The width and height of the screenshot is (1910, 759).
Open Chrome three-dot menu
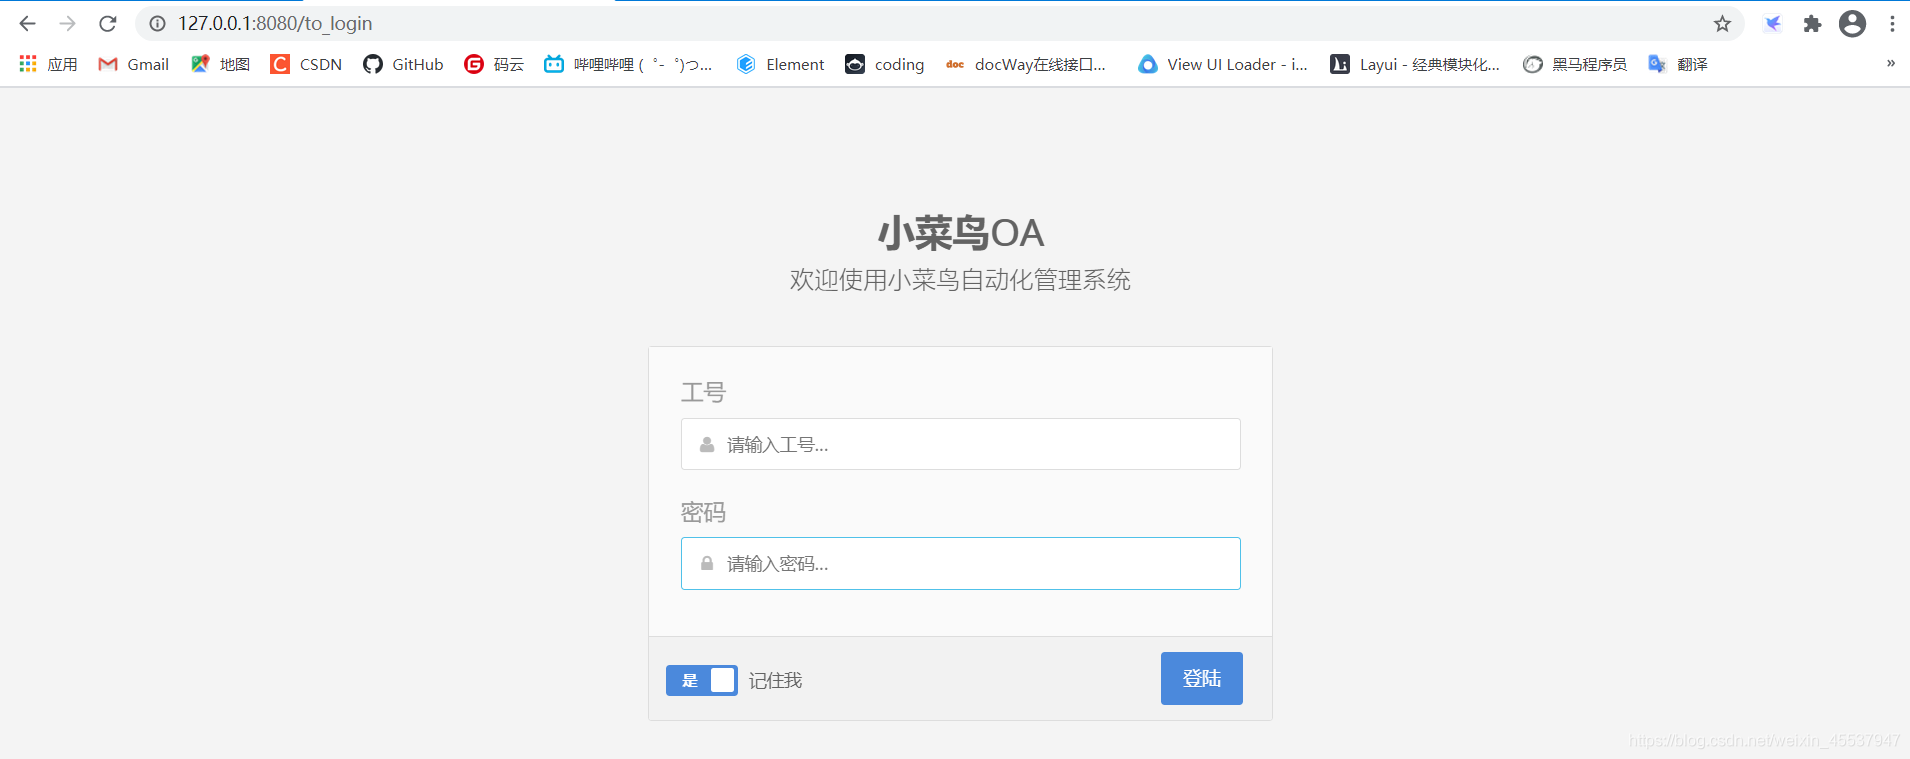coord(1892,23)
